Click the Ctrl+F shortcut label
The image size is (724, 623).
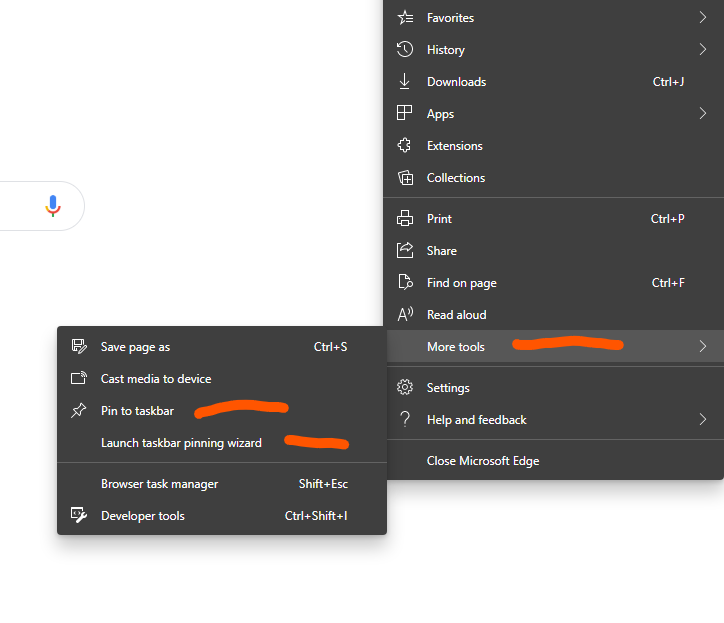[668, 282]
